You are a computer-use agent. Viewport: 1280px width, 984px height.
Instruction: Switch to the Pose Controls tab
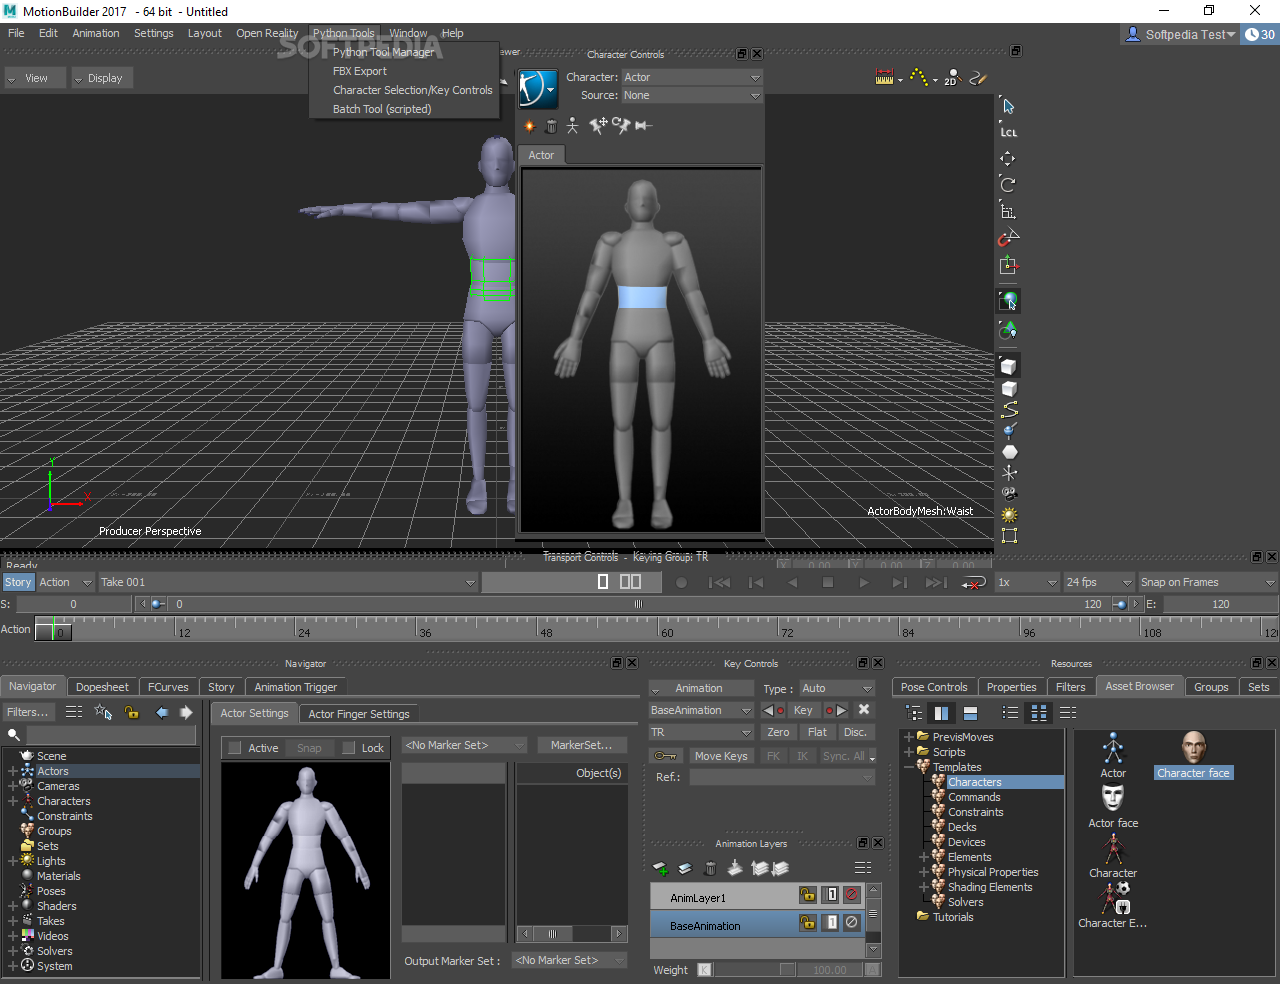click(934, 687)
